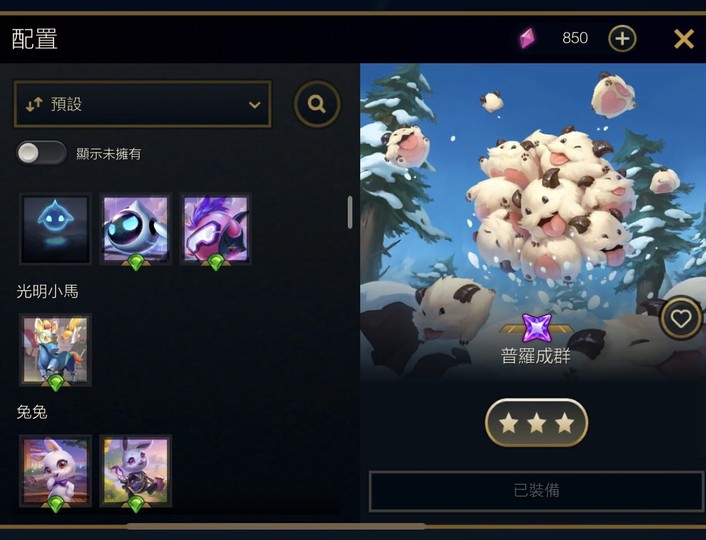Viewport: 706px width, 540px height.
Task: Click the 已裝備 equipped button
Action: (x=536, y=491)
